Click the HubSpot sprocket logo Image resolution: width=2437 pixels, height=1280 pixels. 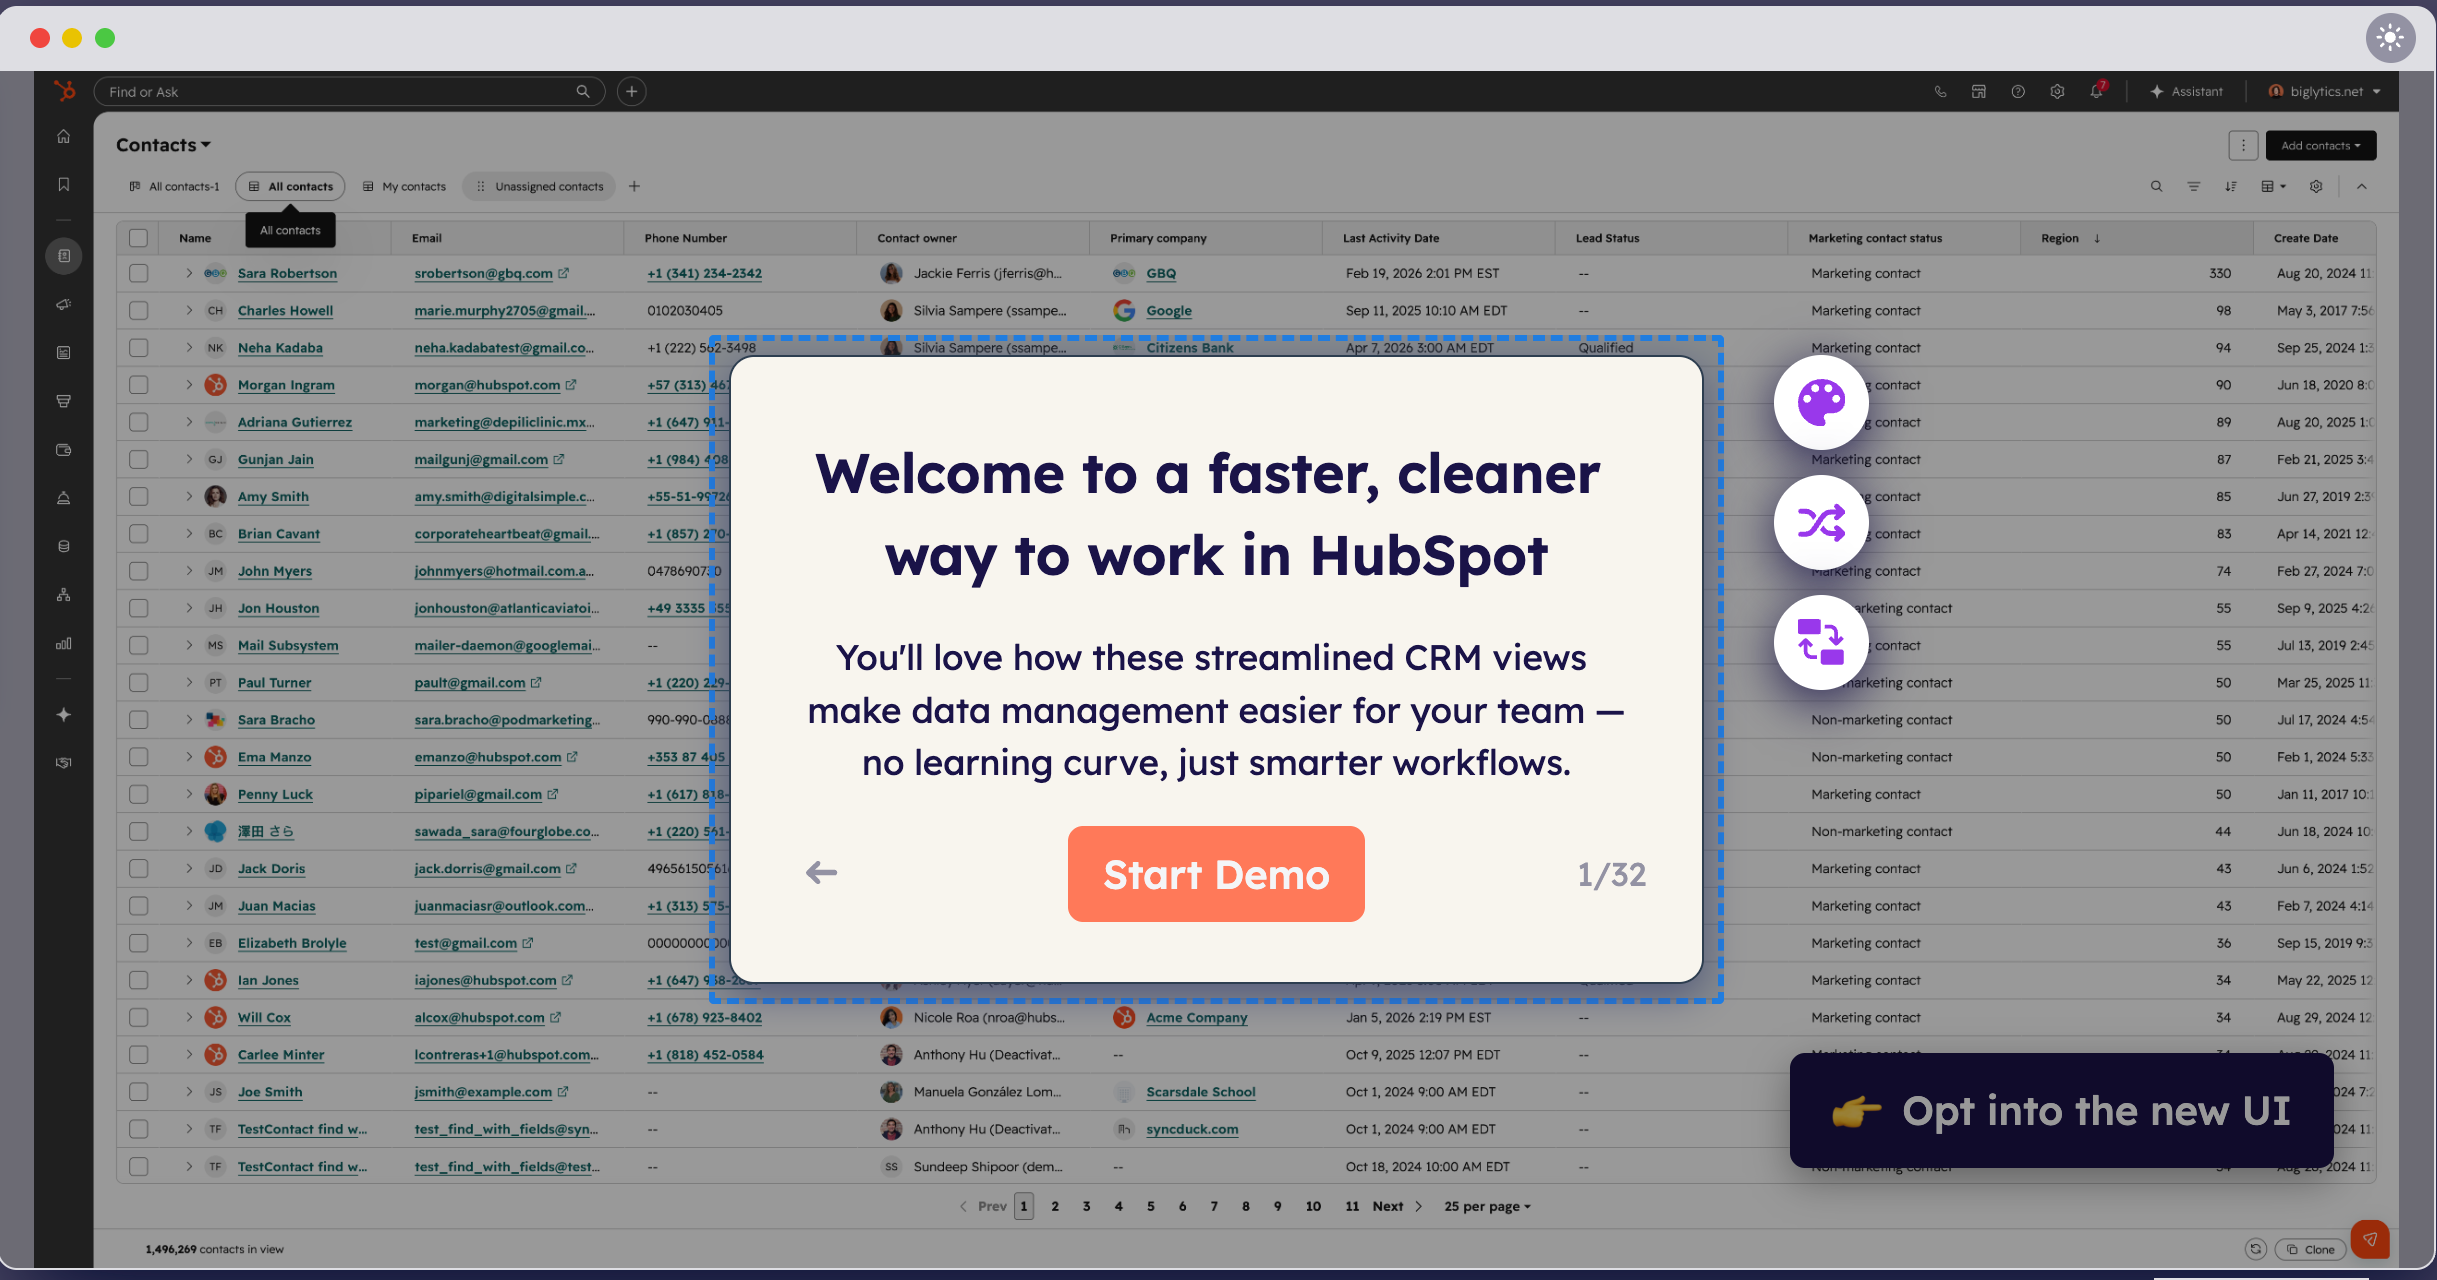(64, 91)
